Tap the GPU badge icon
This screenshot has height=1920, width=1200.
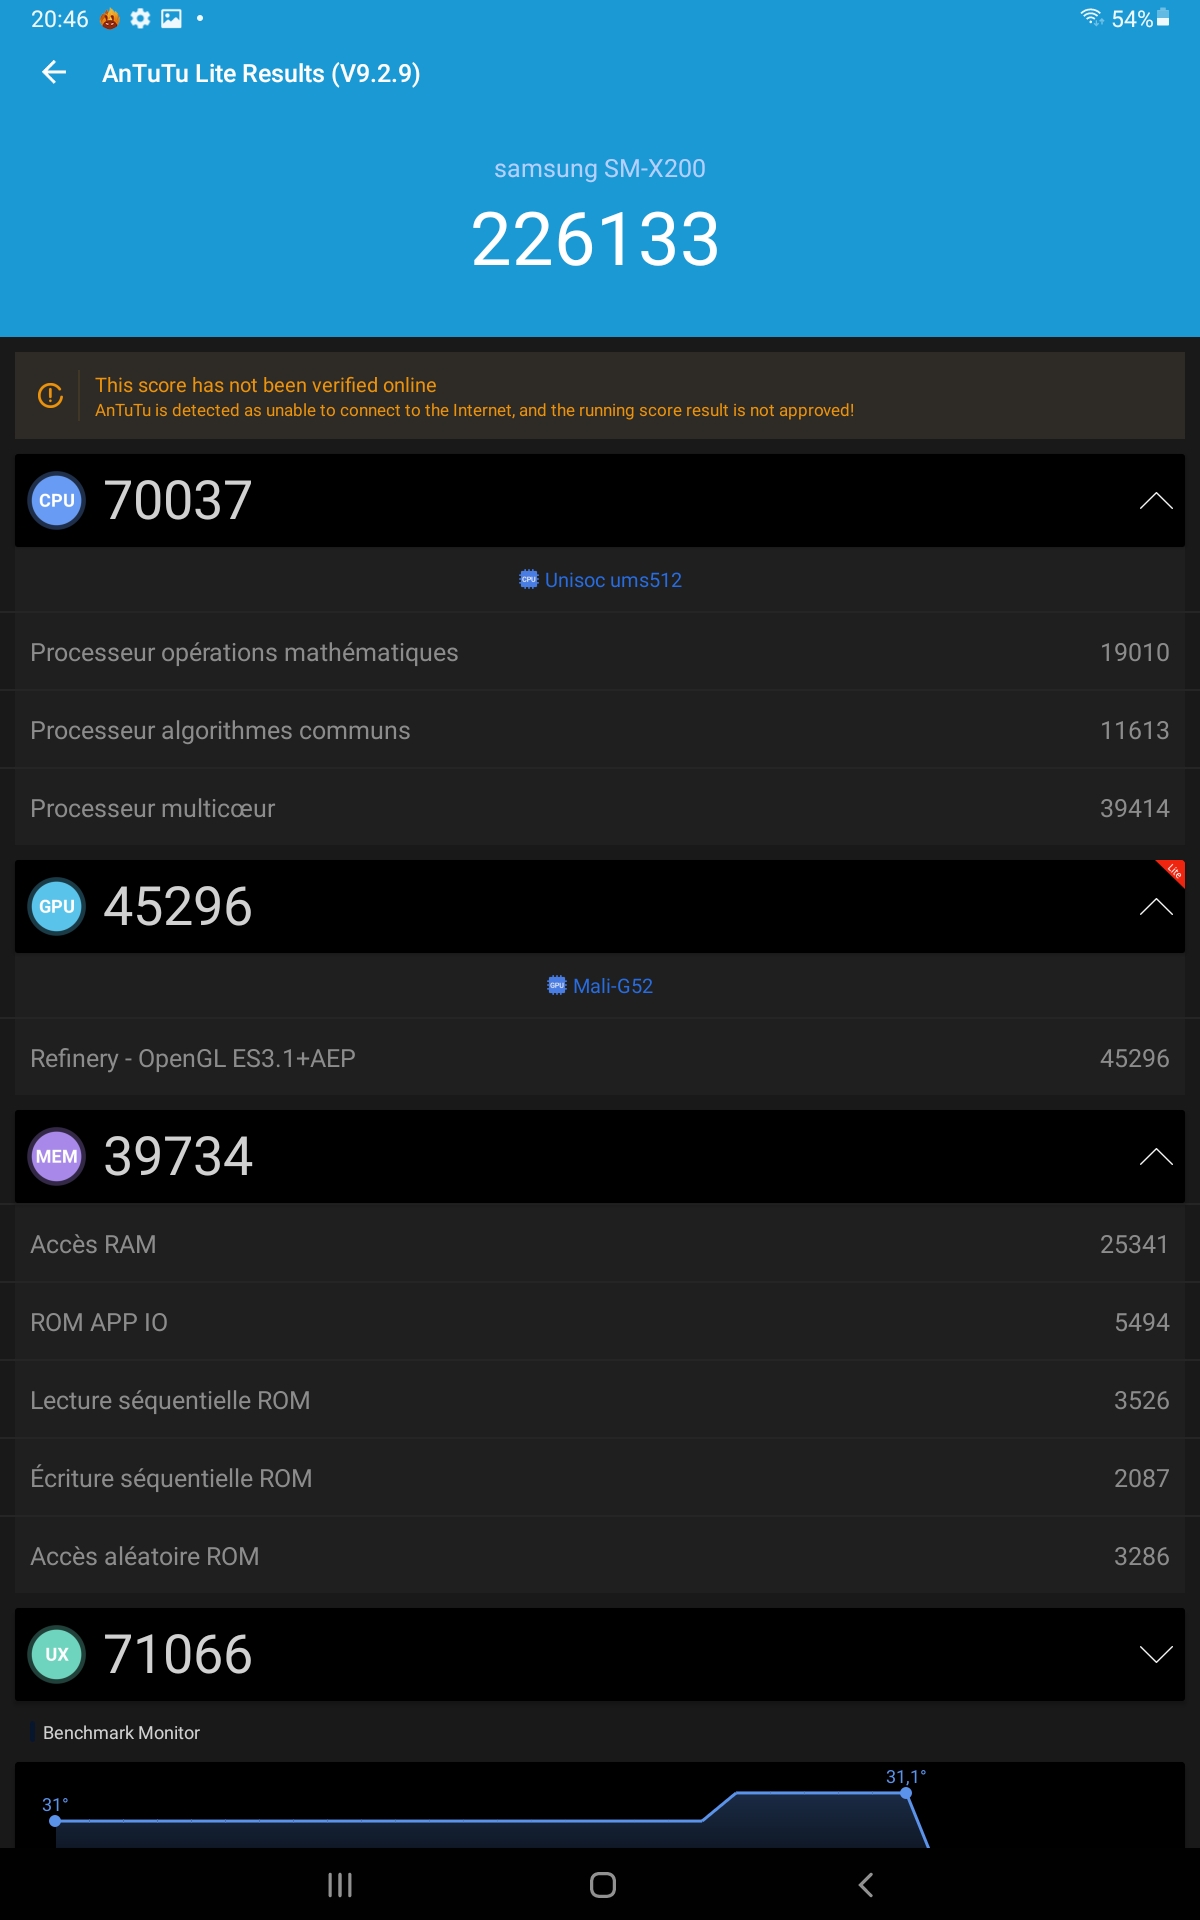click(57, 906)
